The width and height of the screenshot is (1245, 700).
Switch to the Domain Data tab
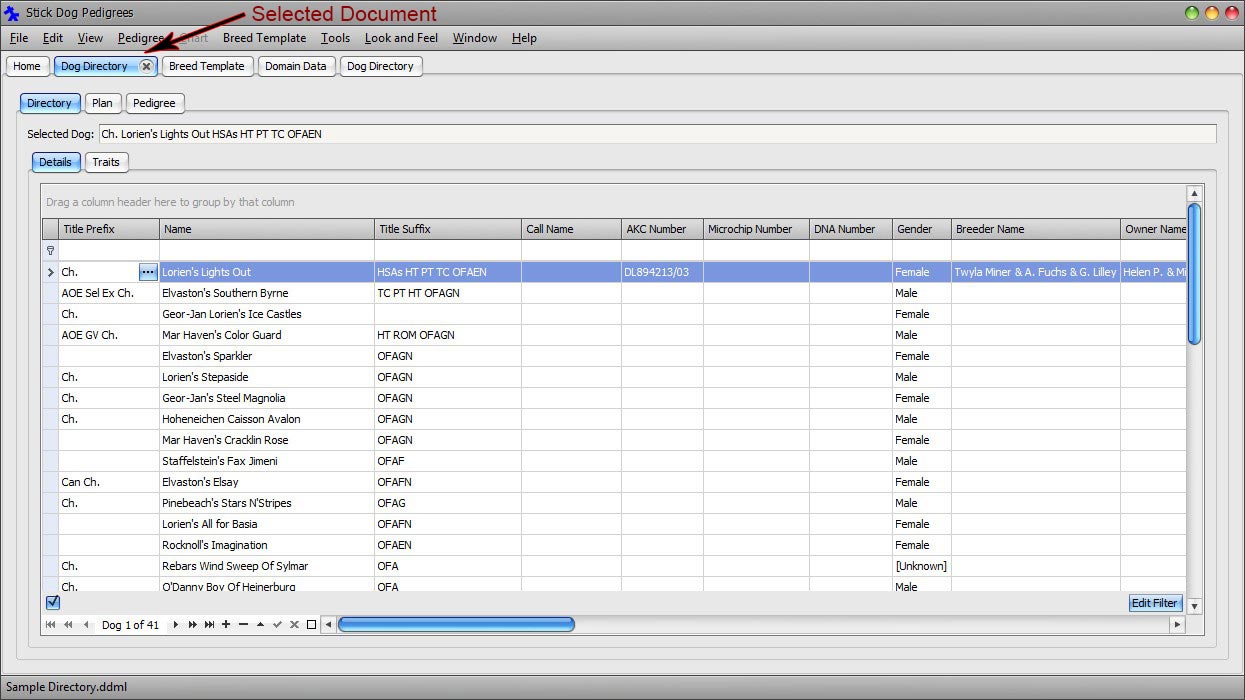[x=296, y=66]
